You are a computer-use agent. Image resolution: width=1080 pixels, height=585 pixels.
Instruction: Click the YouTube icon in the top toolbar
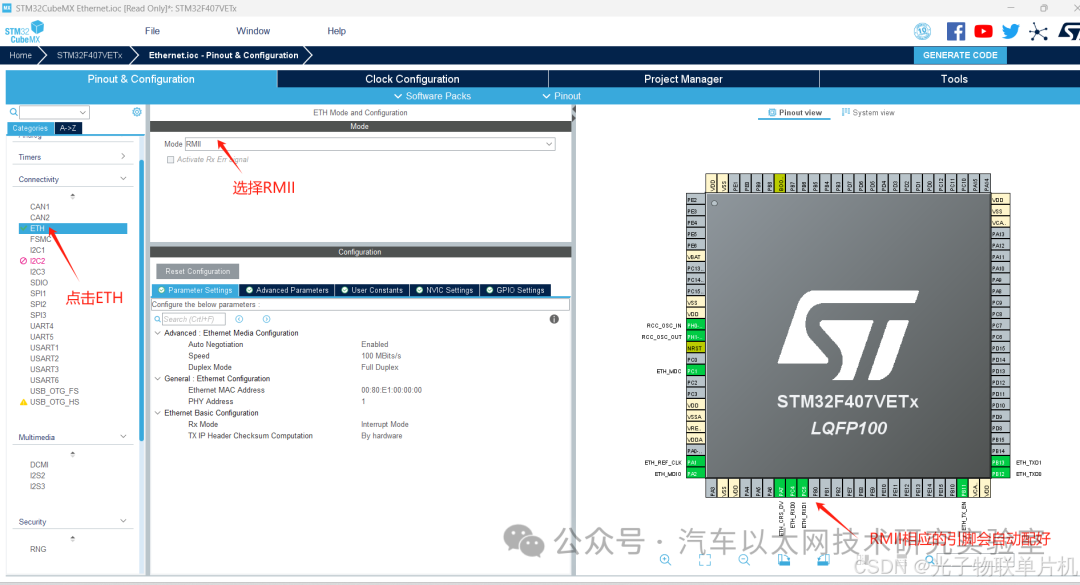tap(983, 31)
